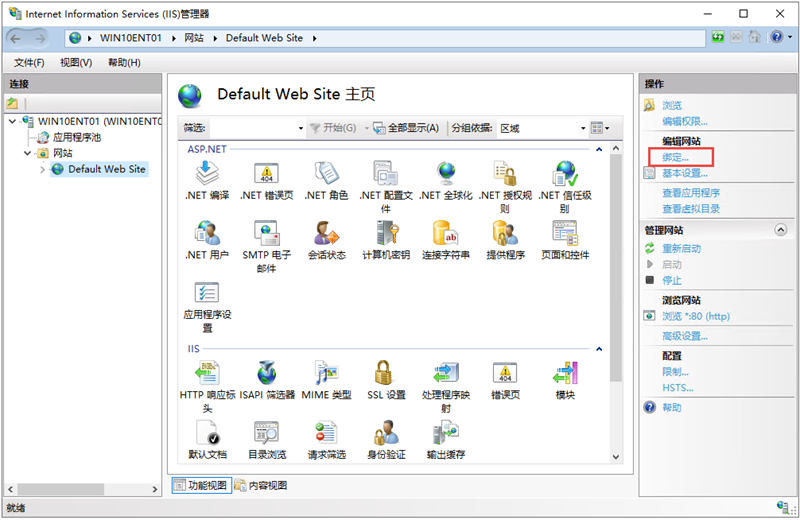
Task: Select the MIME 类型 icon
Action: (326, 373)
